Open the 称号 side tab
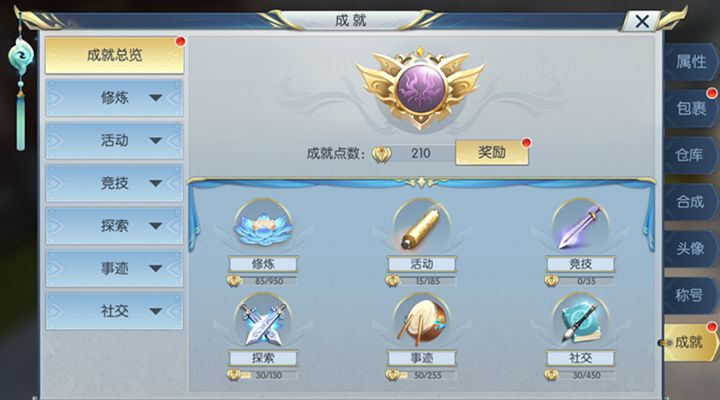720x400 pixels. [x=690, y=295]
